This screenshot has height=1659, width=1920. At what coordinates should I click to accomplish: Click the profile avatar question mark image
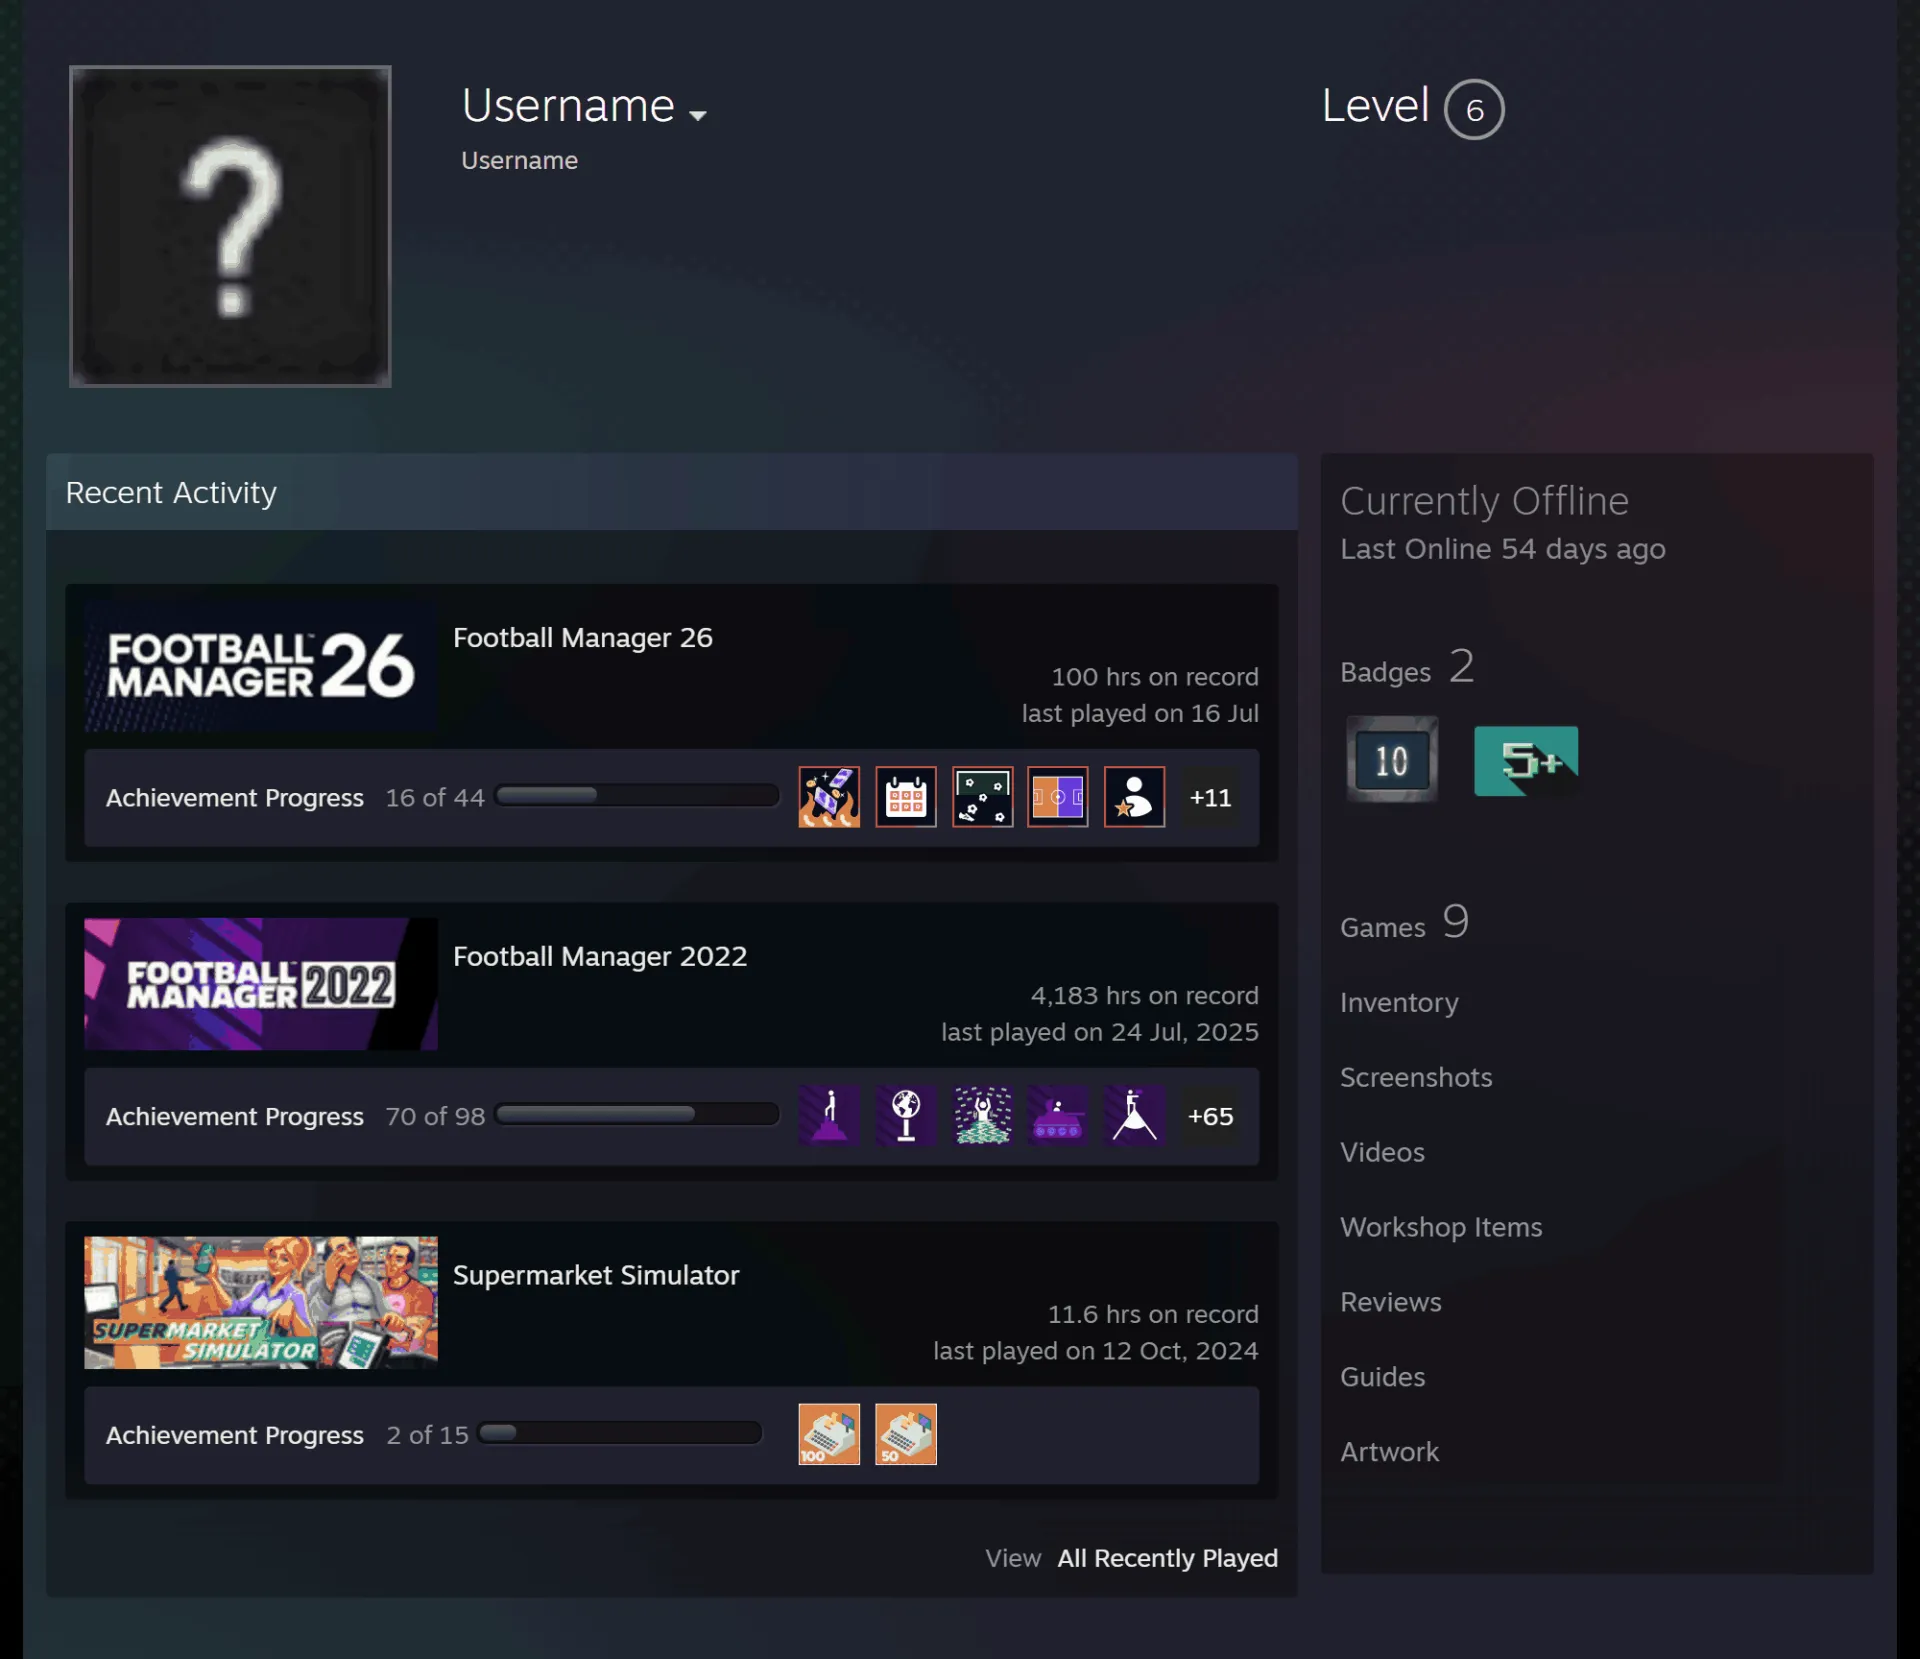230,227
